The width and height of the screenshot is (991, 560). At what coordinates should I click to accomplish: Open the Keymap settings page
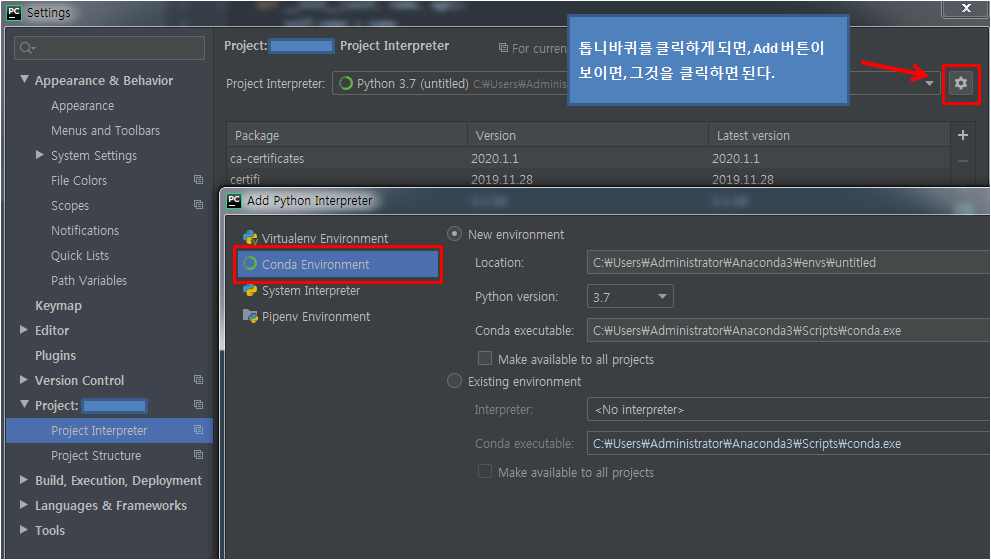point(58,305)
